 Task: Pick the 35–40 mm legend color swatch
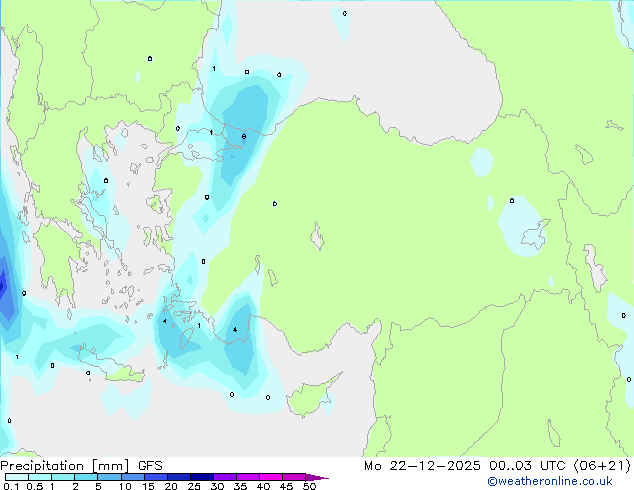click(x=247, y=477)
